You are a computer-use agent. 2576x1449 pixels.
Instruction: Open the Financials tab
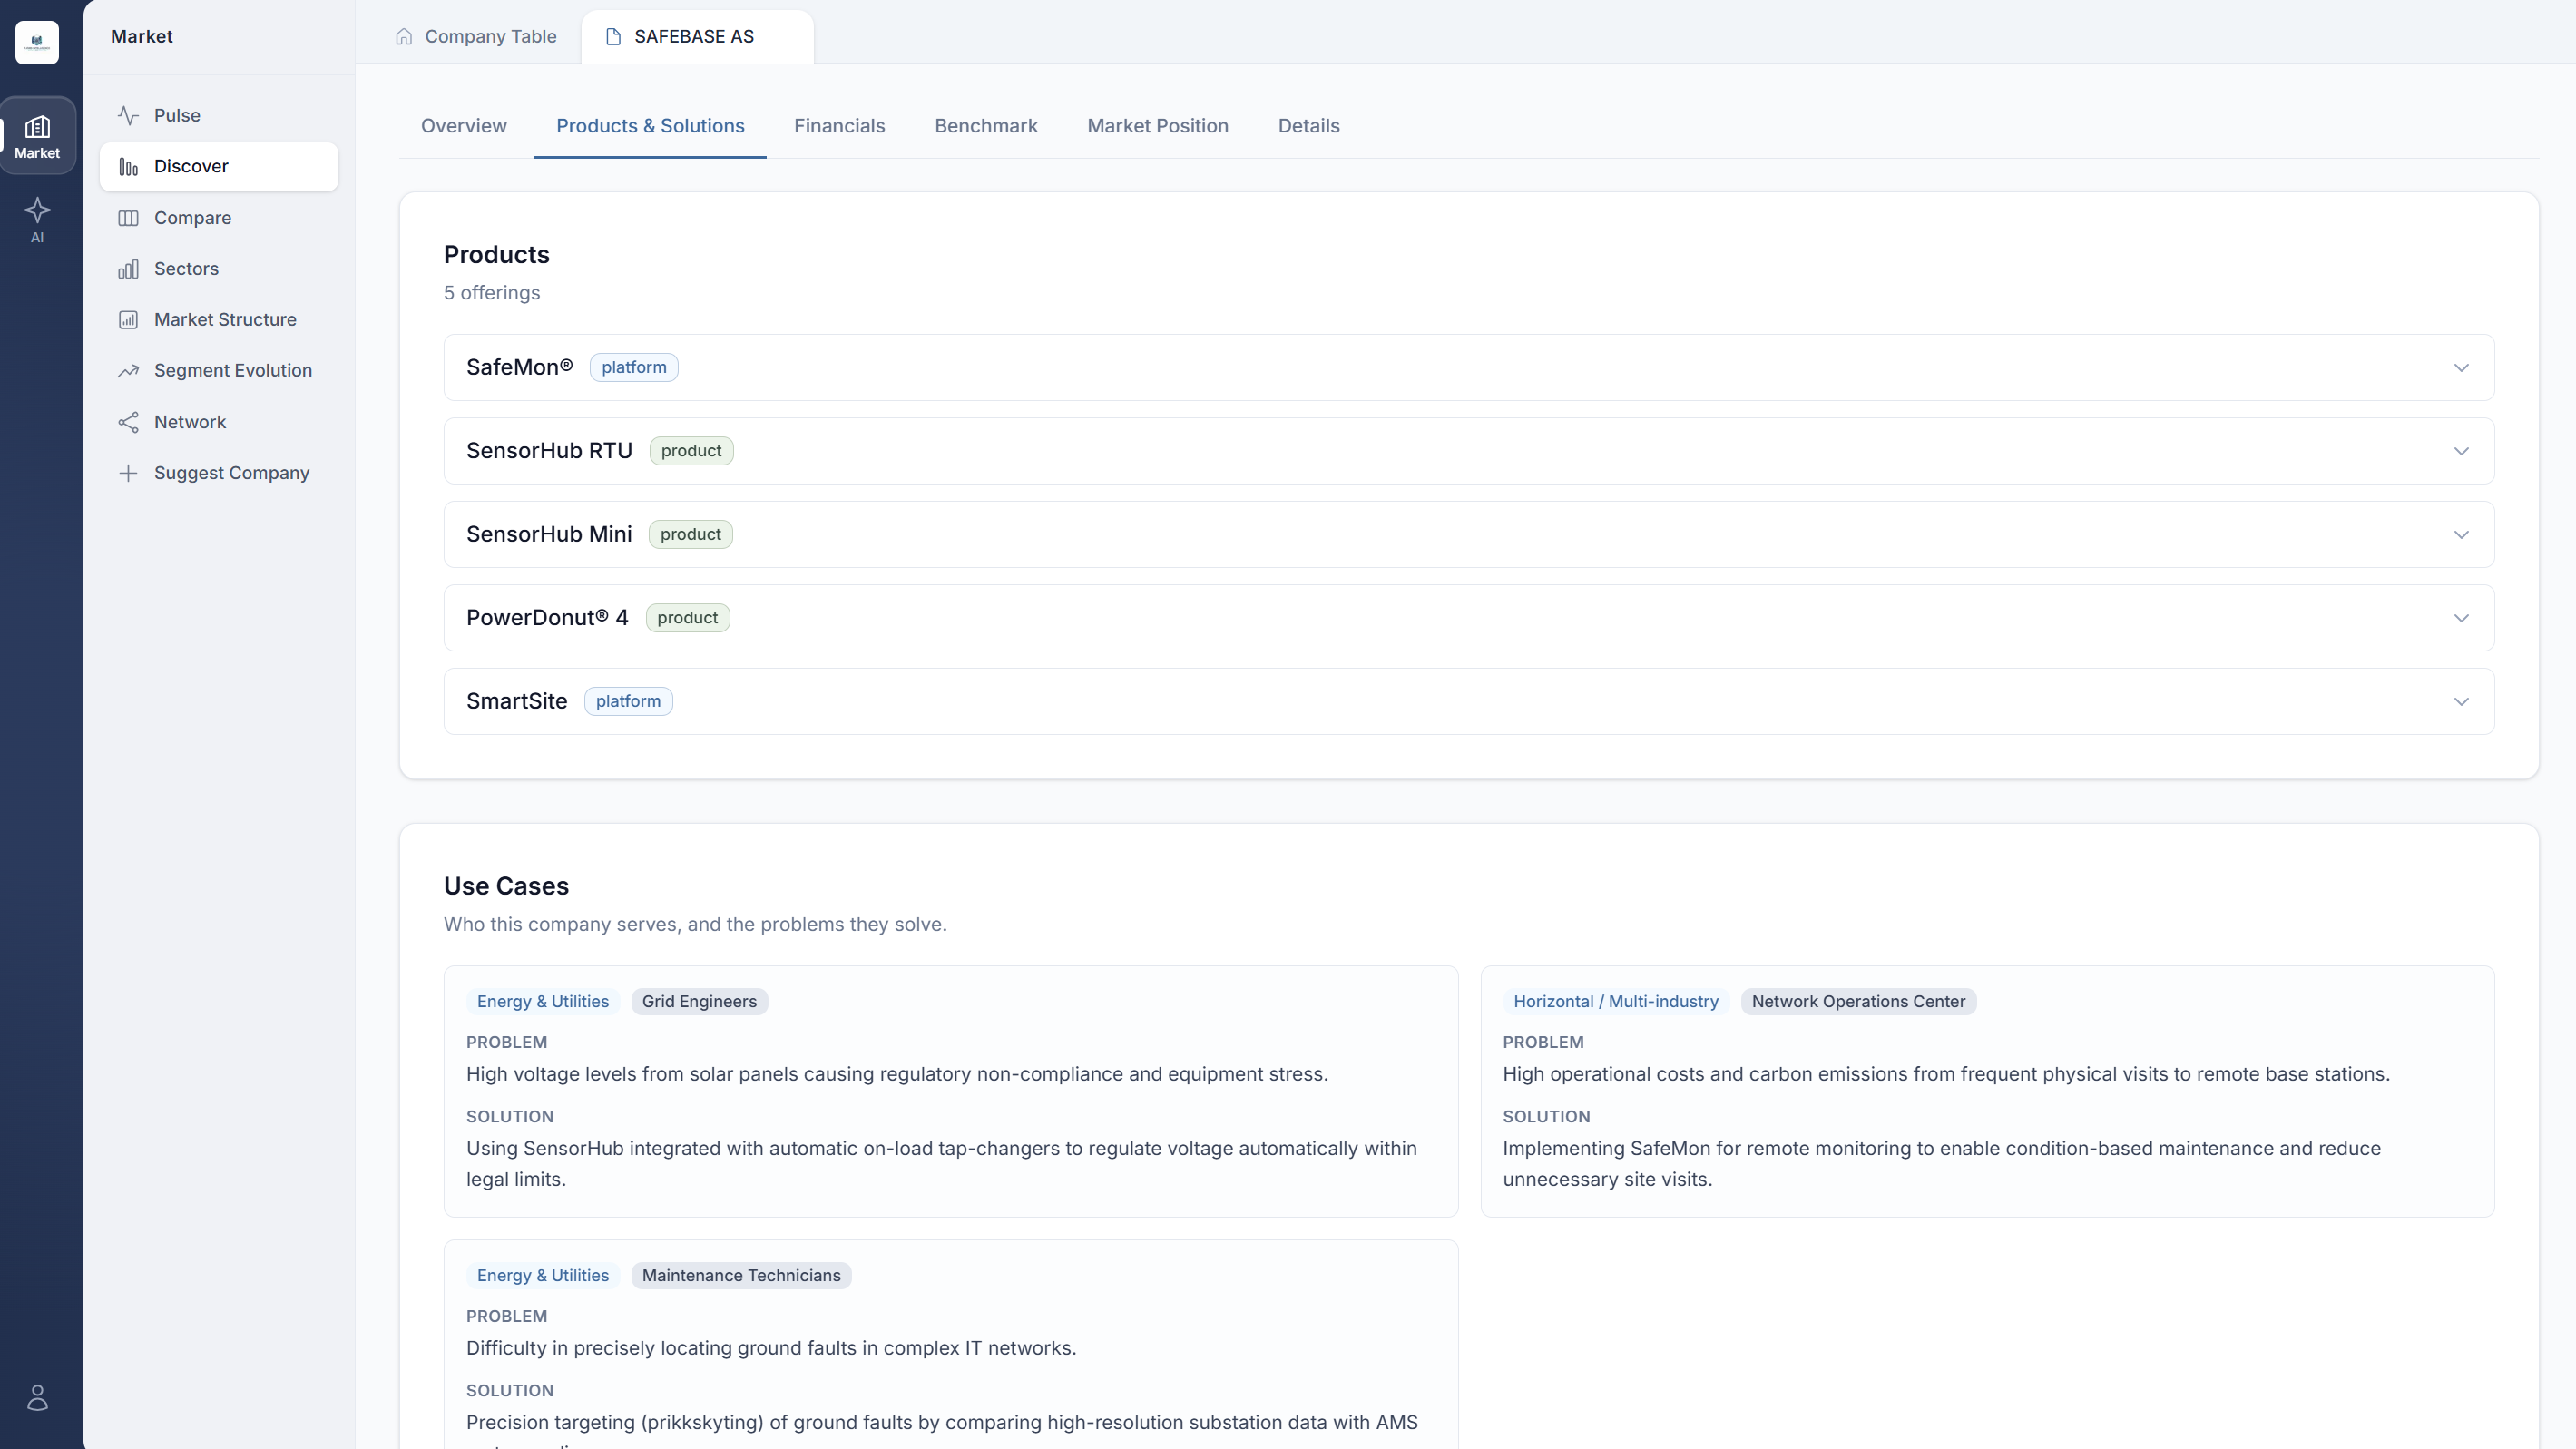pyautogui.click(x=839, y=126)
